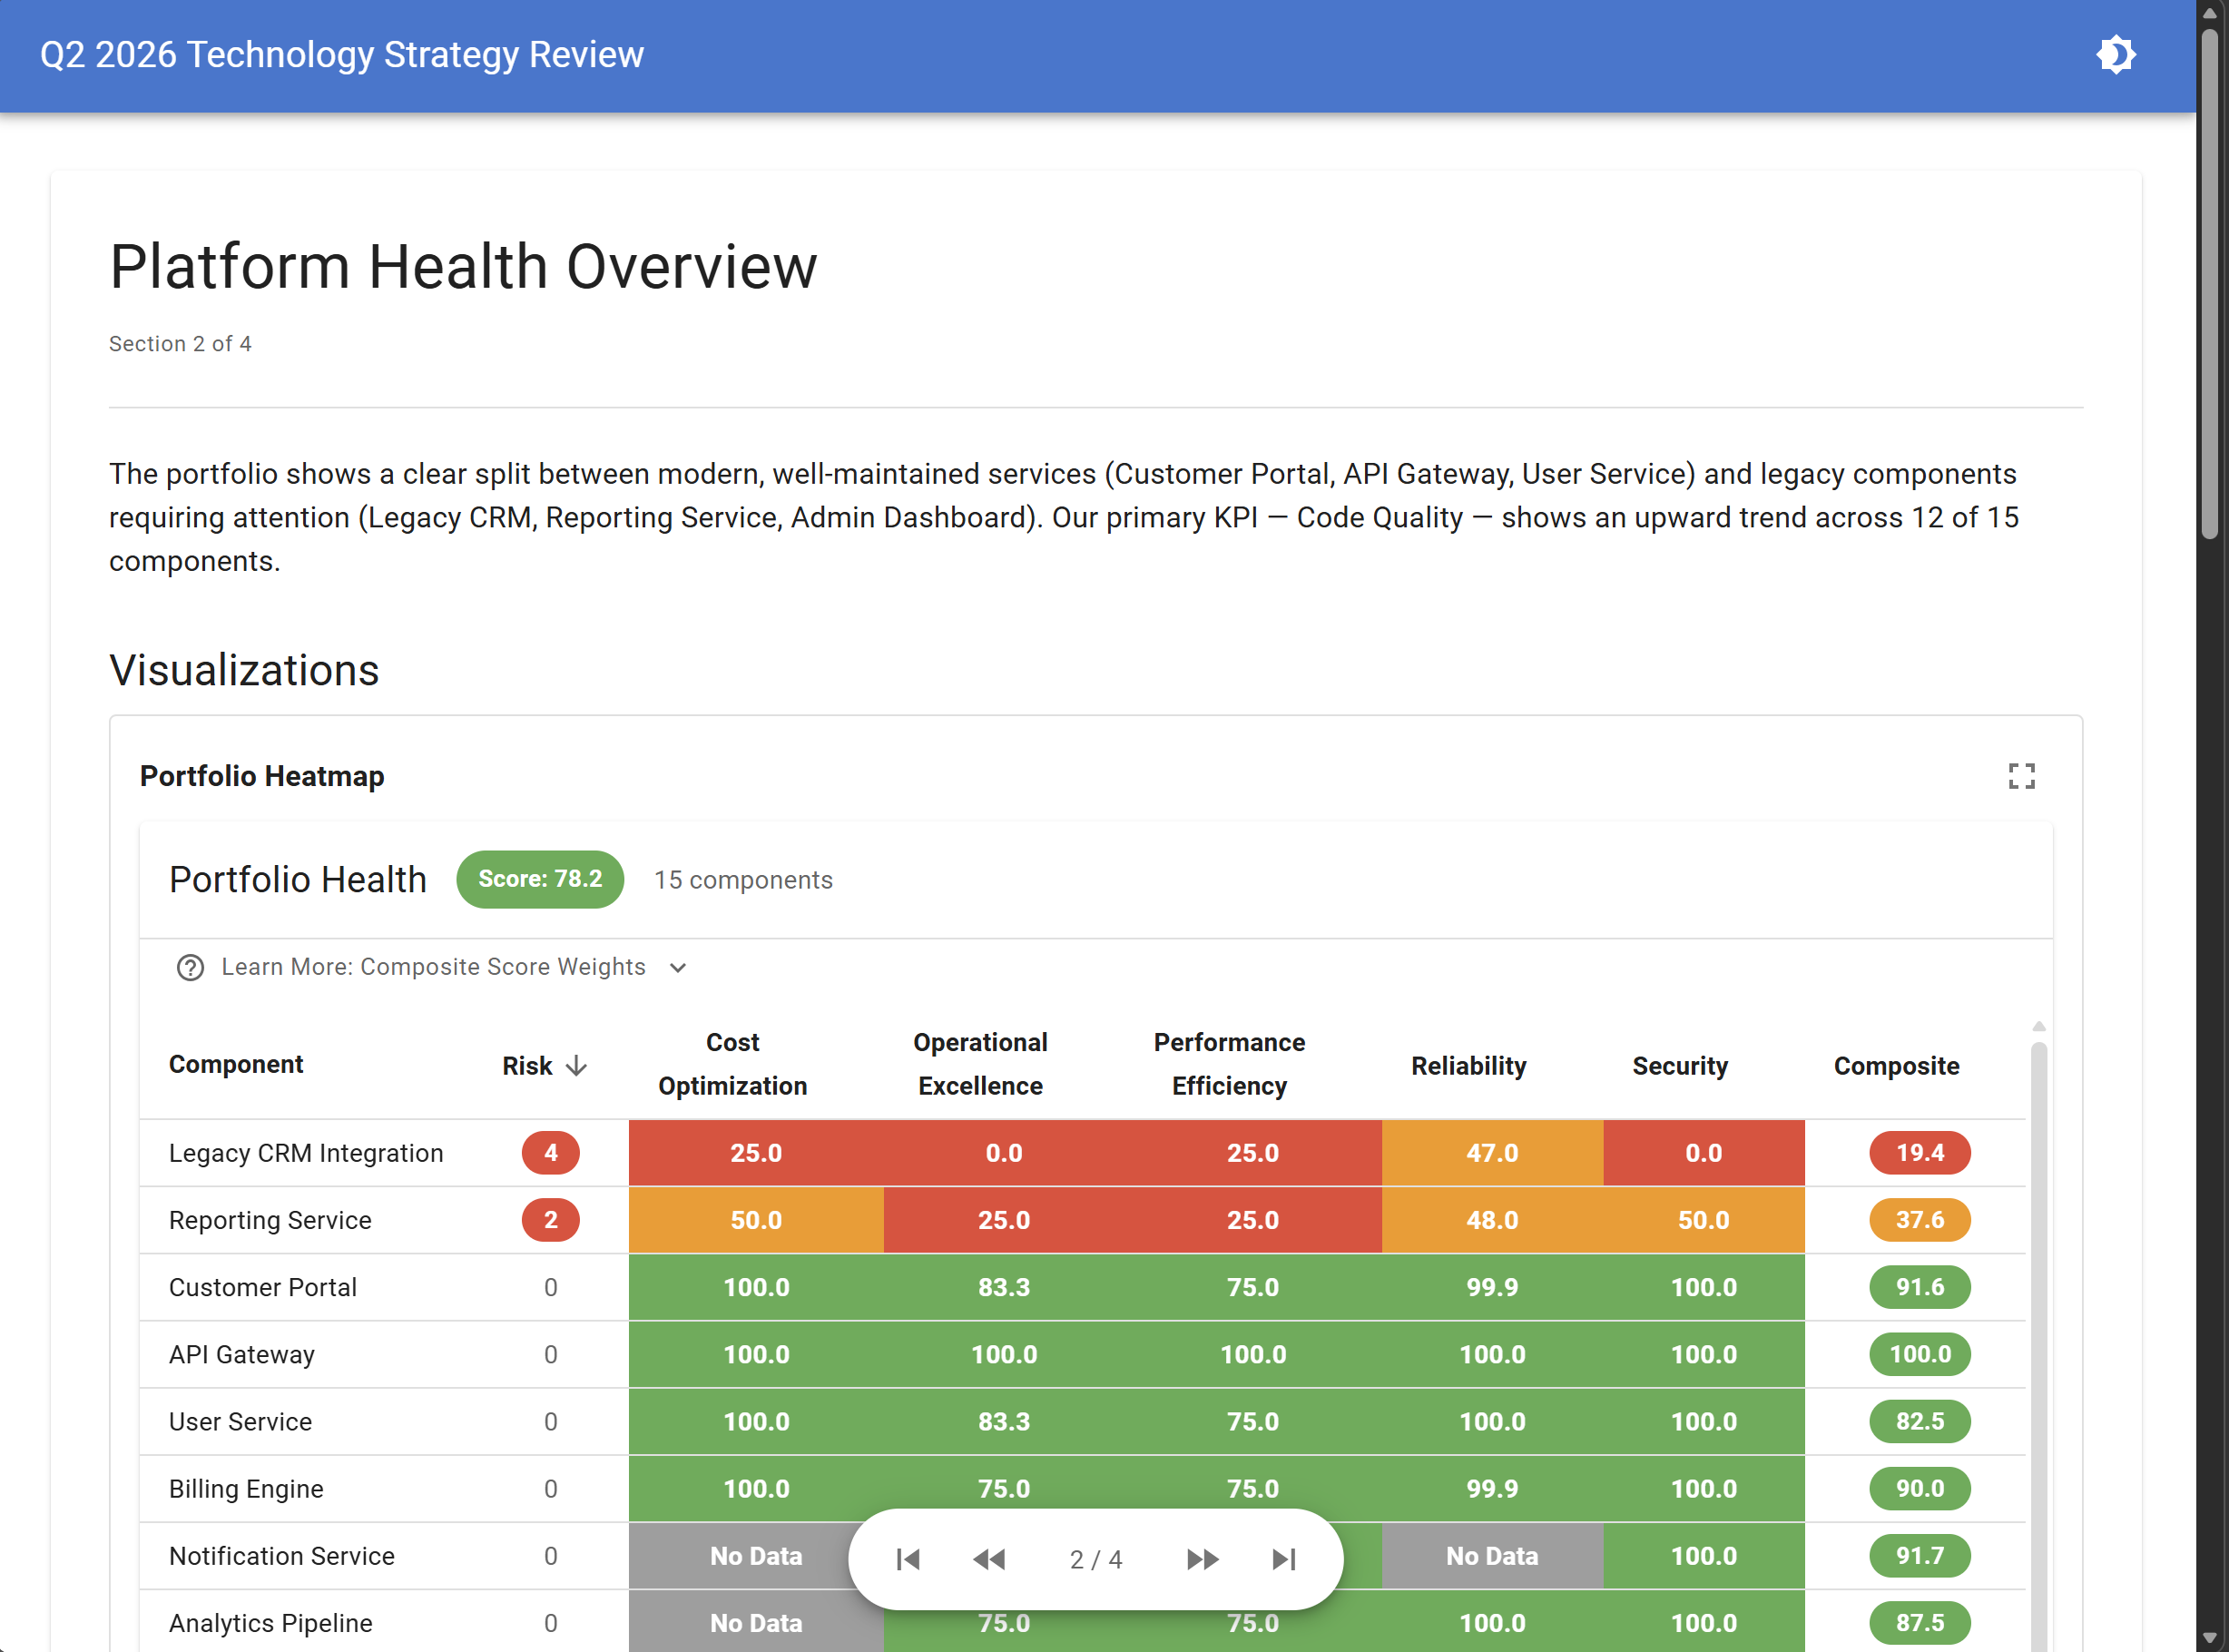Click Notification Service's No Data Reliability cell

point(1492,1556)
